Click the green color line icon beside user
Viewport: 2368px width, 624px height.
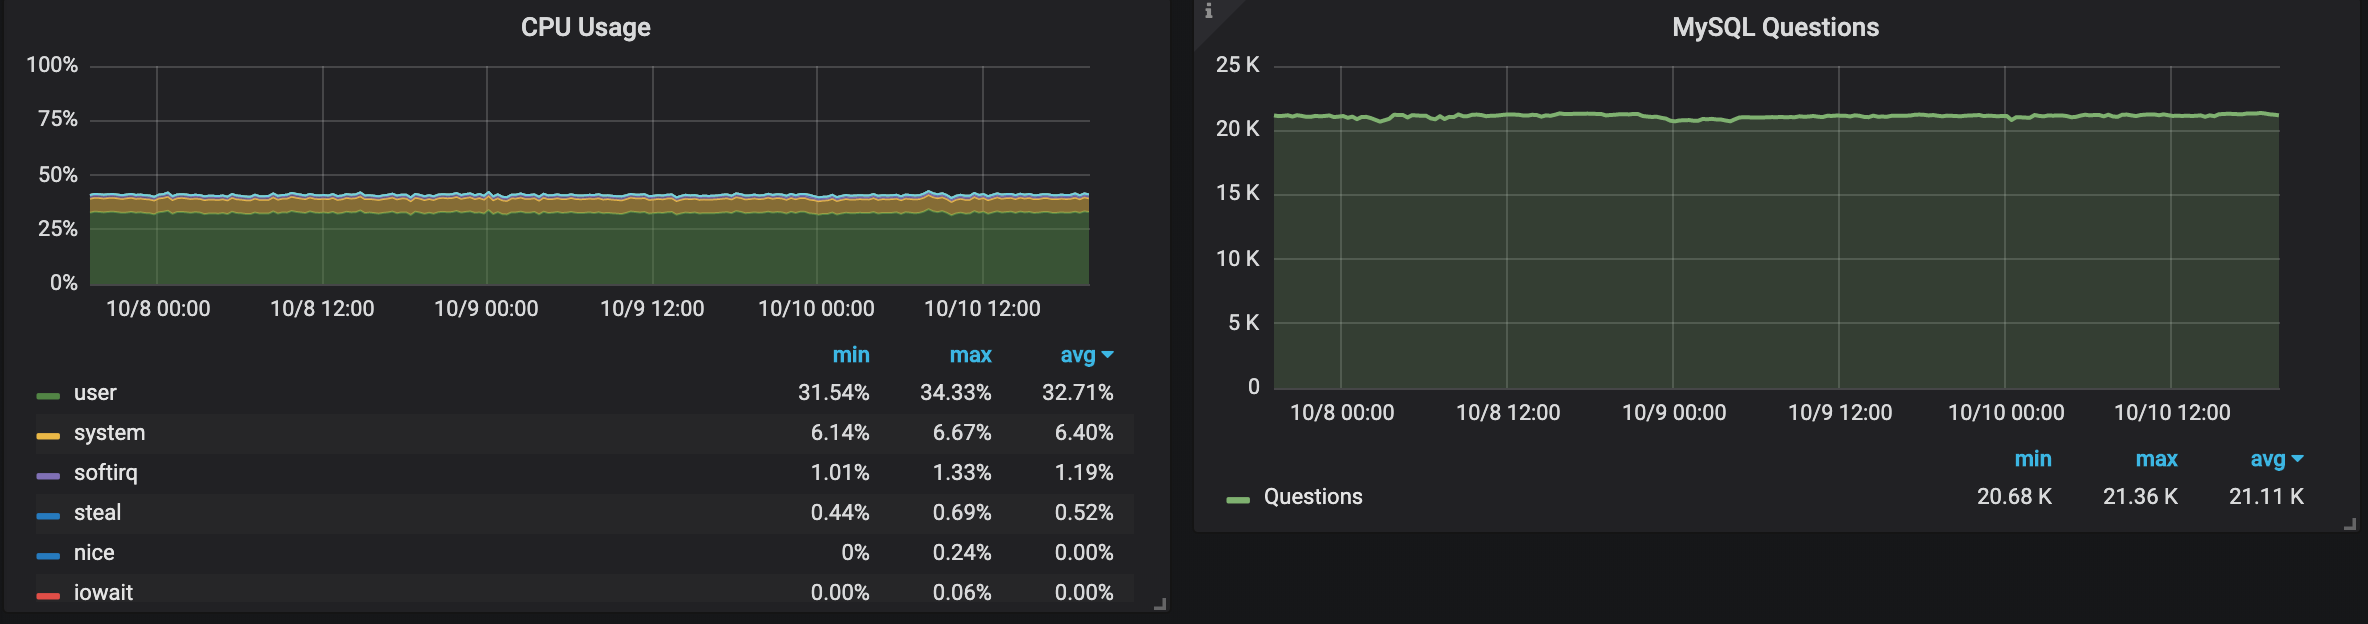point(48,396)
